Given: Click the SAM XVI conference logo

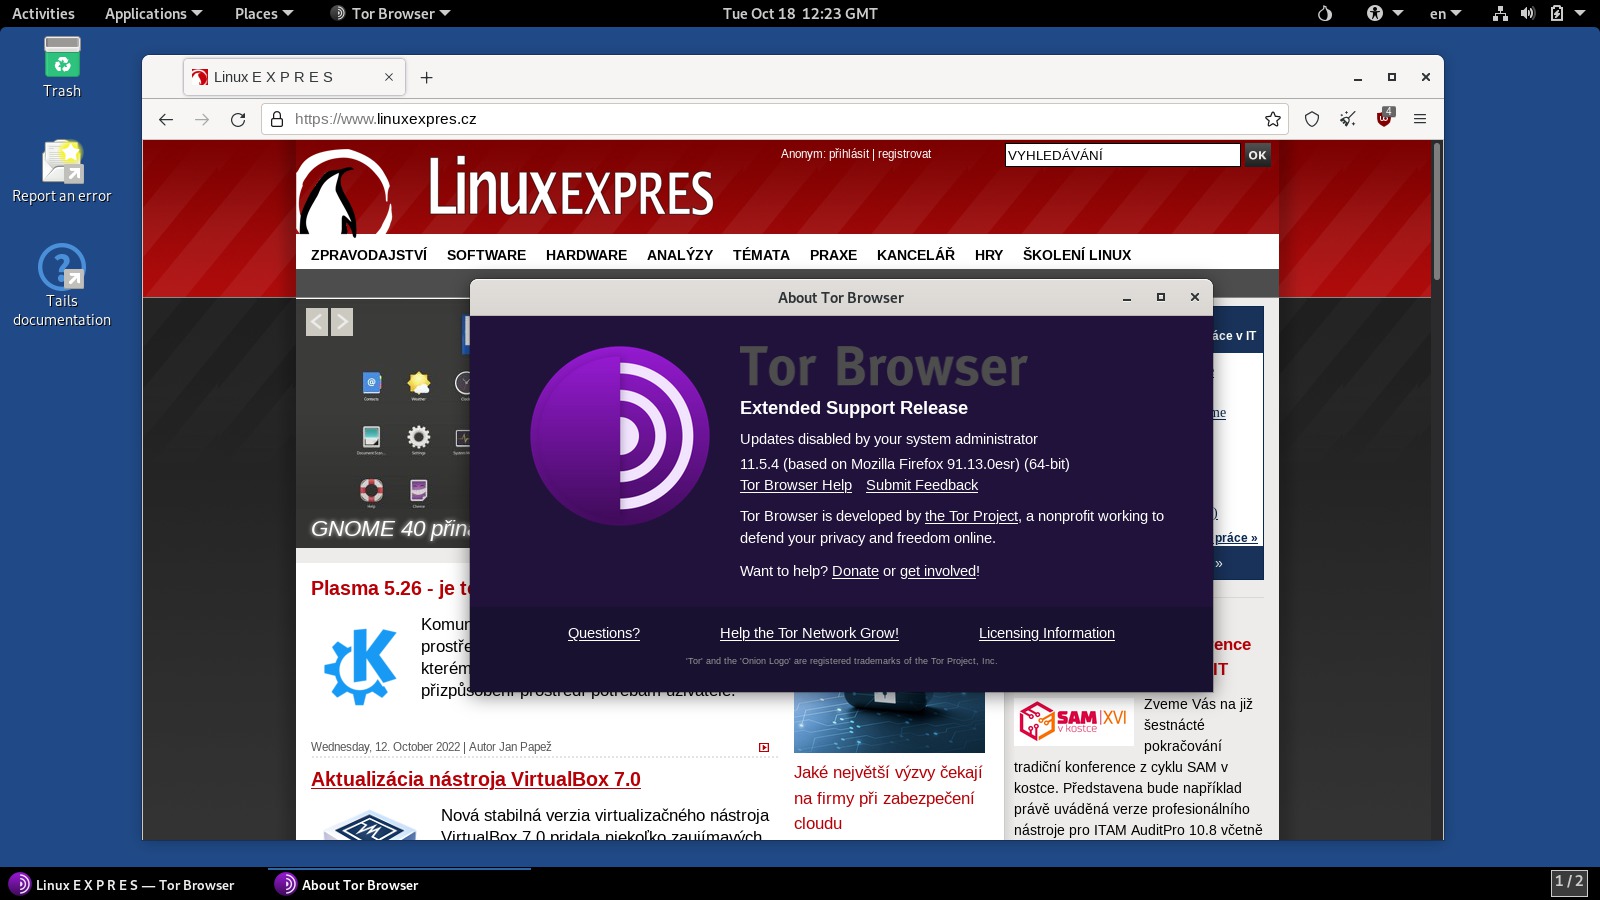Looking at the screenshot, I should tap(1073, 720).
